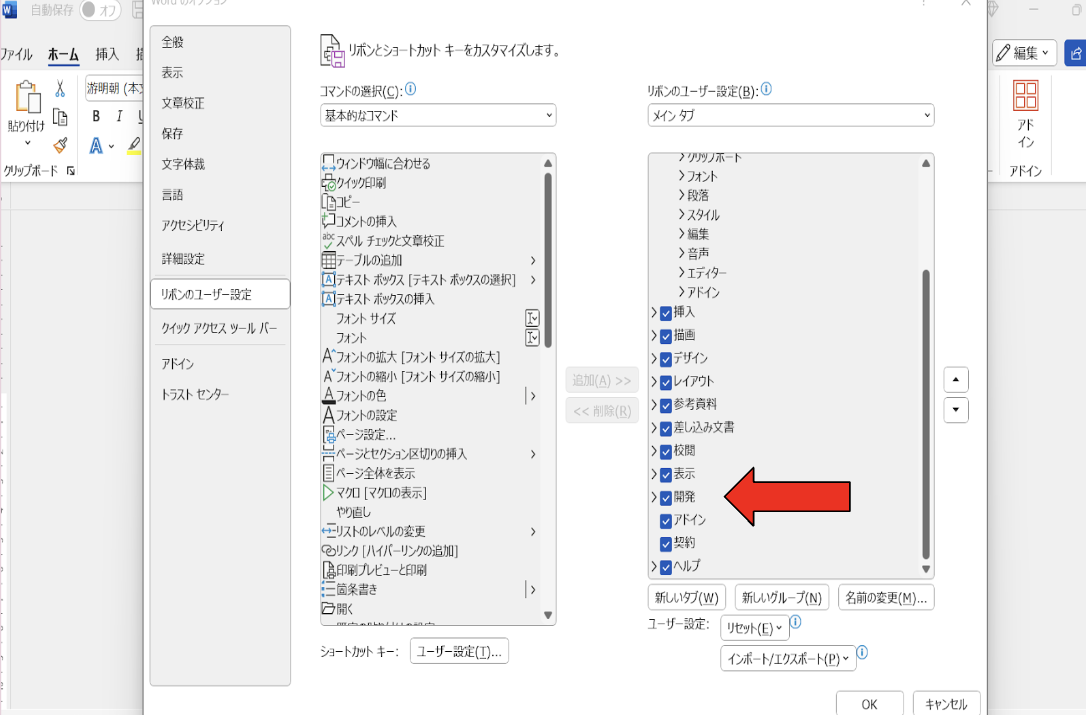
Task: Uncheck the 差し込み文書 tab checkbox
Action: [666, 428]
